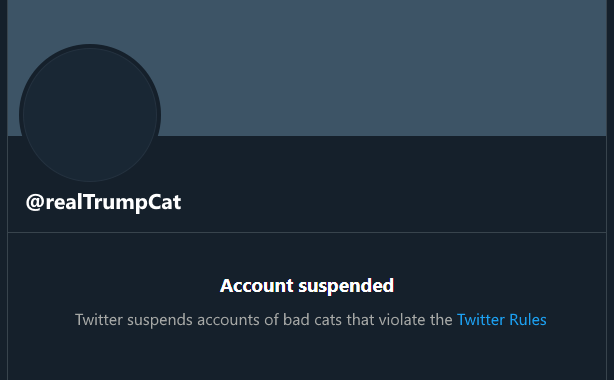Viewport: 614px width, 380px height.
Task: Click the word "suspended" in the bold heading
Action: (346, 286)
